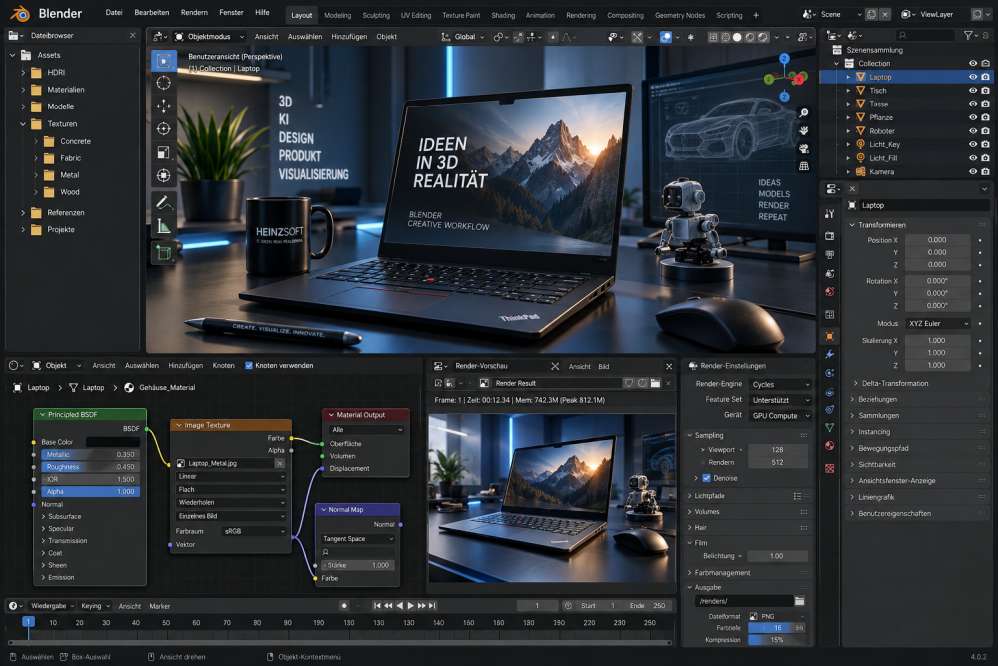Select the Add Cube tool
This screenshot has height=666, width=998.
[x=164, y=253]
